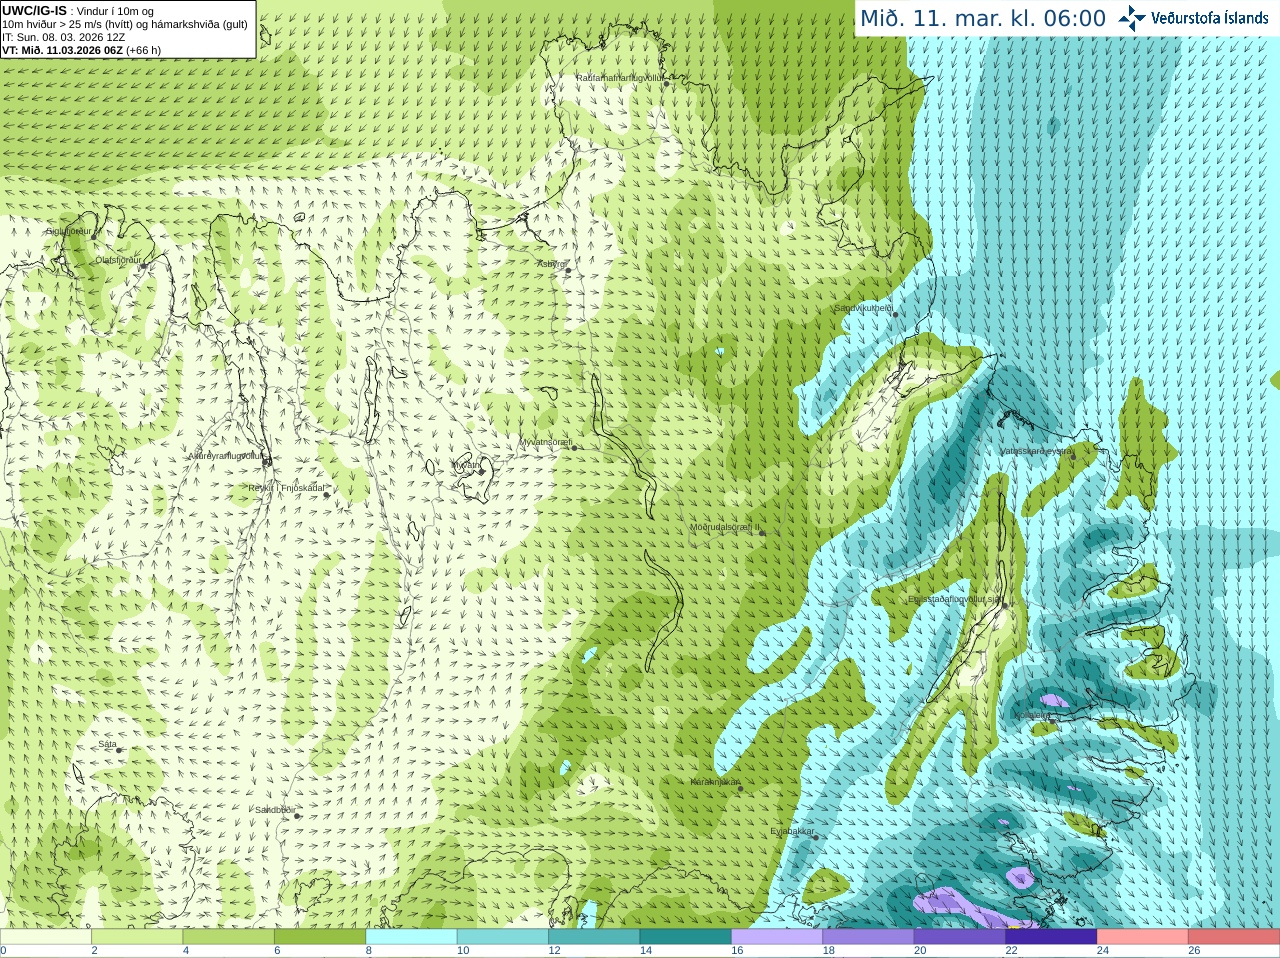Click the Ásbyrgi station label
The height and width of the screenshot is (958, 1280).
pos(551,264)
